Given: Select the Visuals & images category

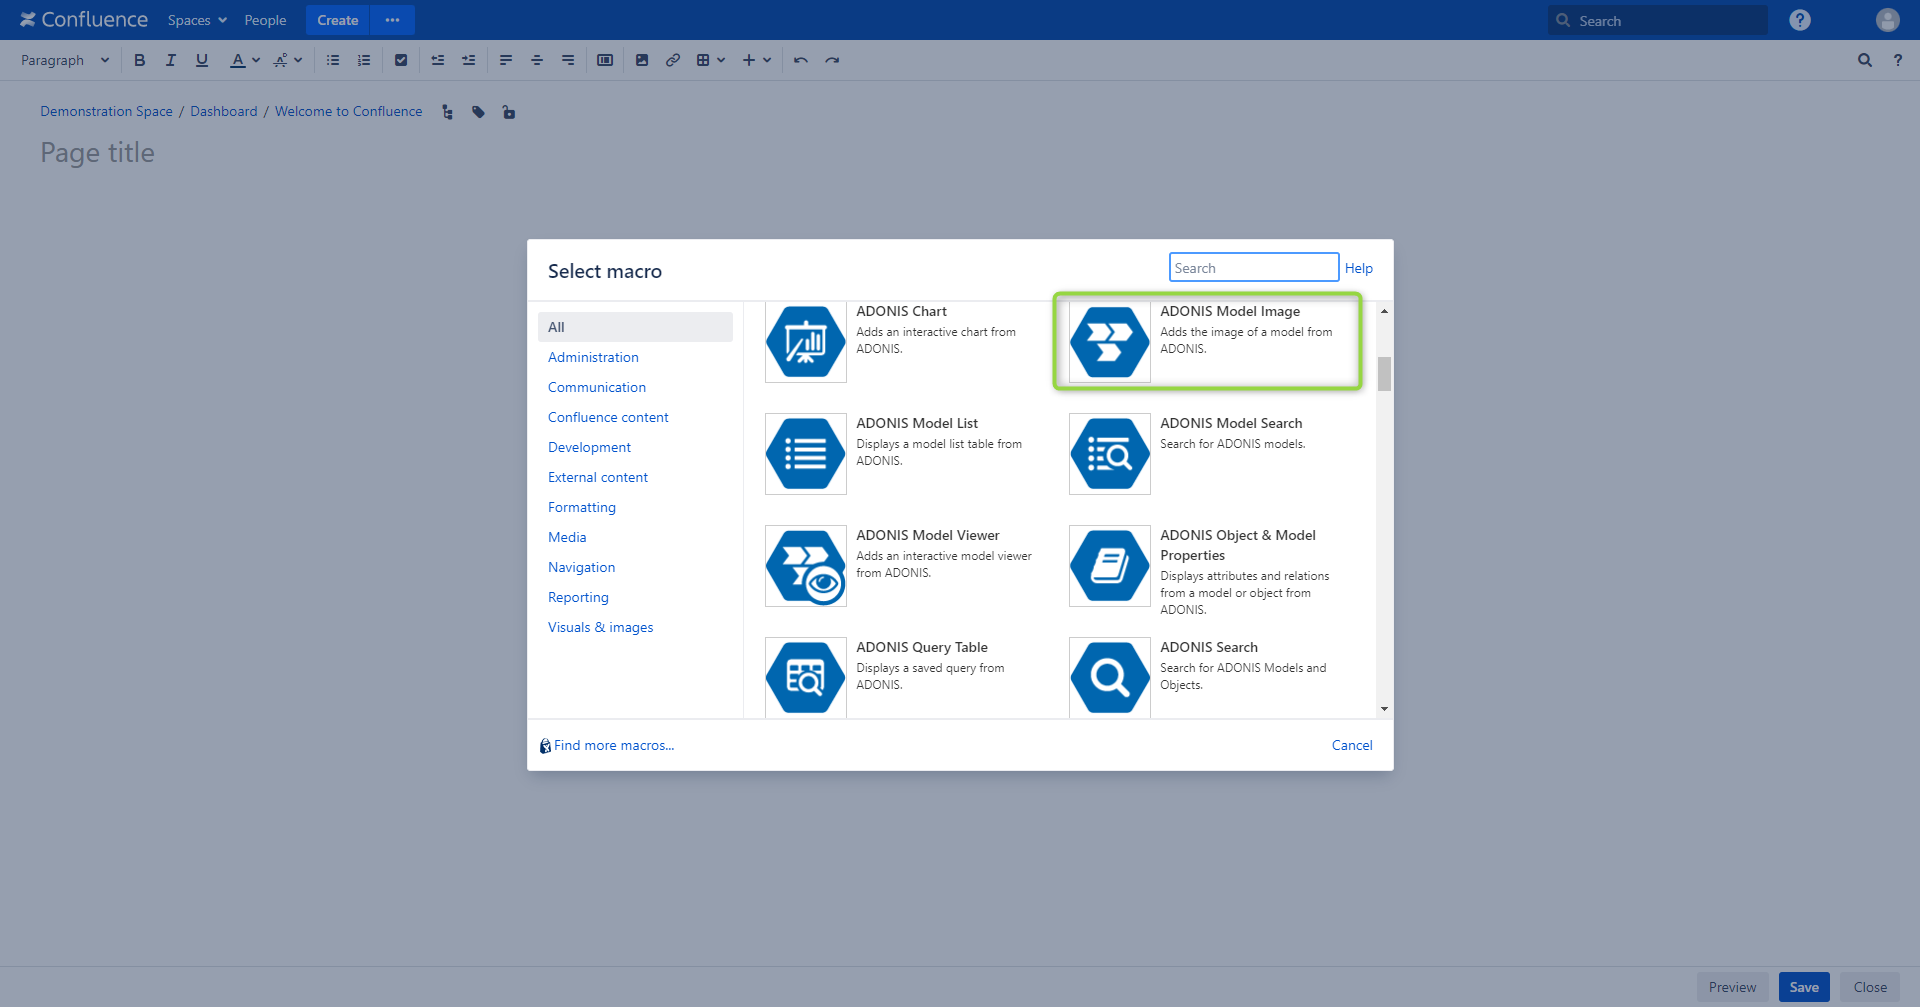Looking at the screenshot, I should coord(600,627).
